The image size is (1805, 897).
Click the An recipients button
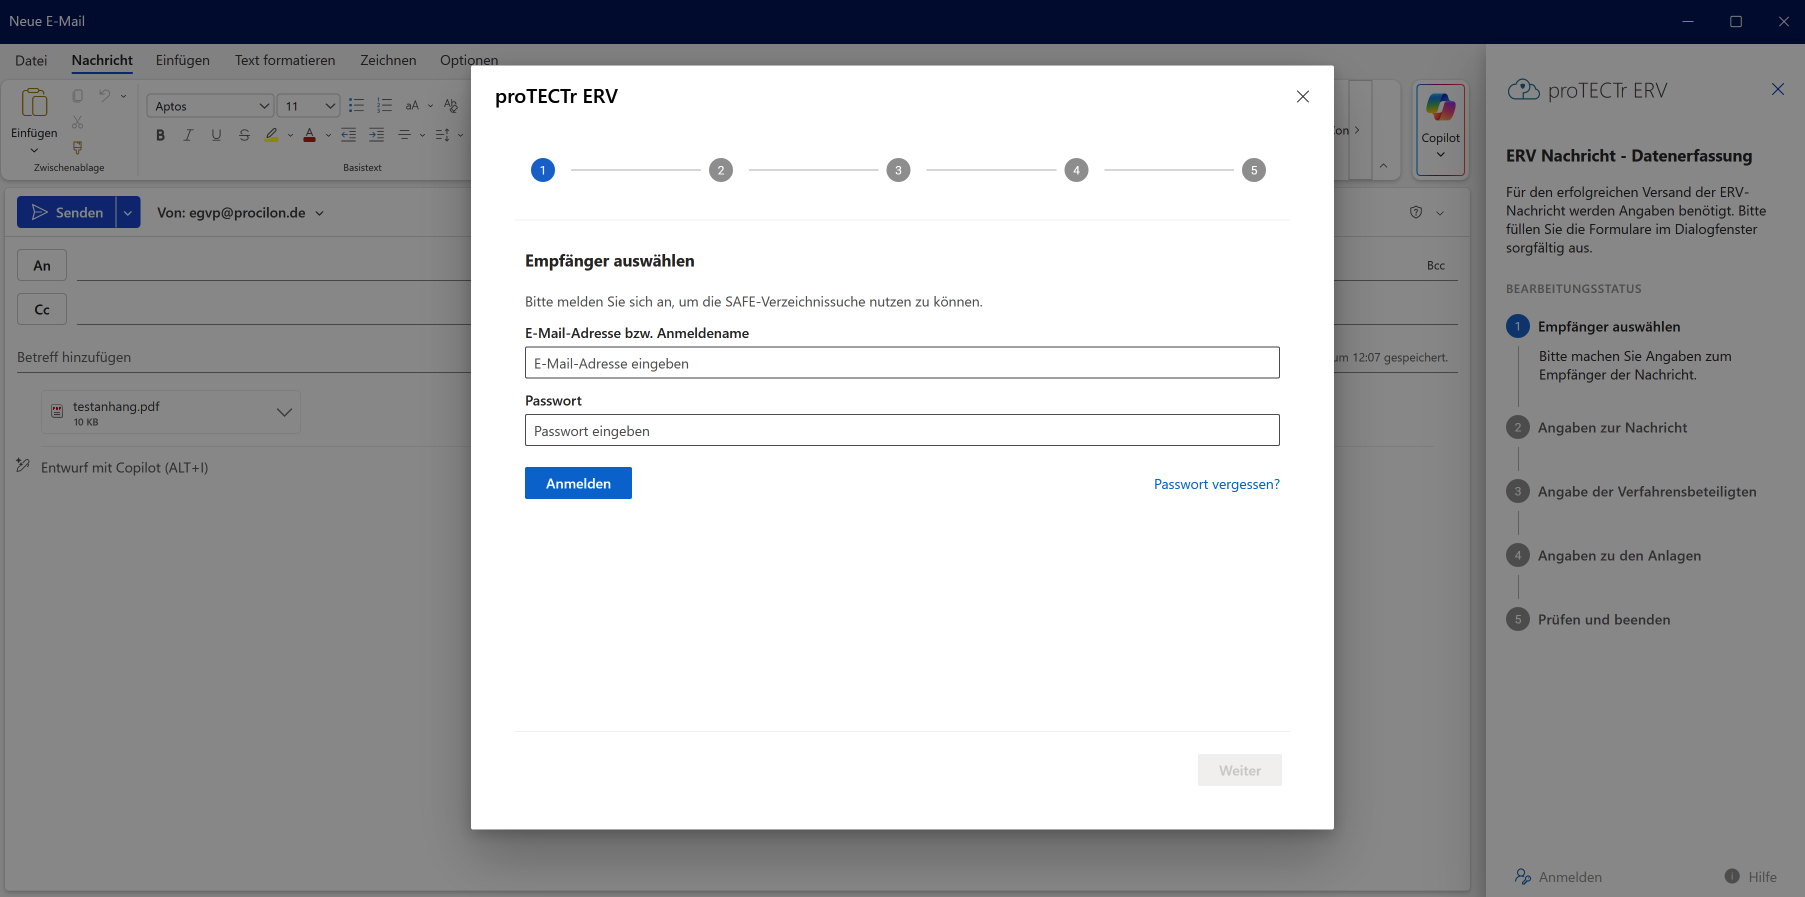42,265
